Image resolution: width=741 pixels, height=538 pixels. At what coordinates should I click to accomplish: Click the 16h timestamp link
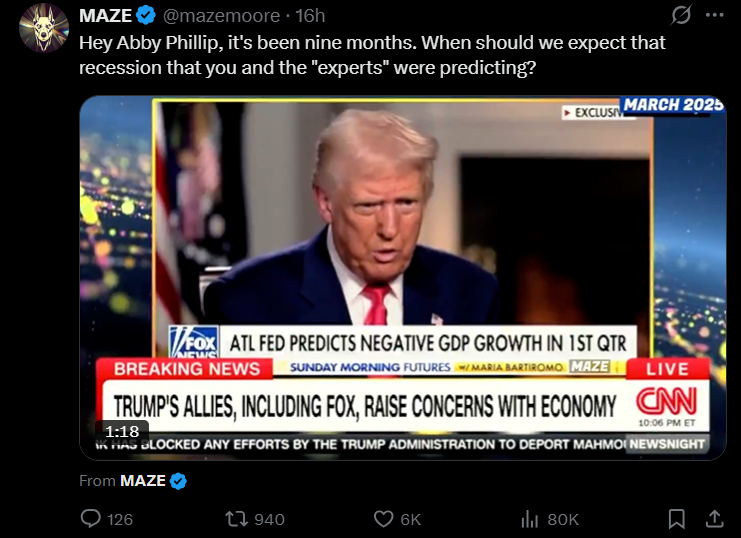310,16
